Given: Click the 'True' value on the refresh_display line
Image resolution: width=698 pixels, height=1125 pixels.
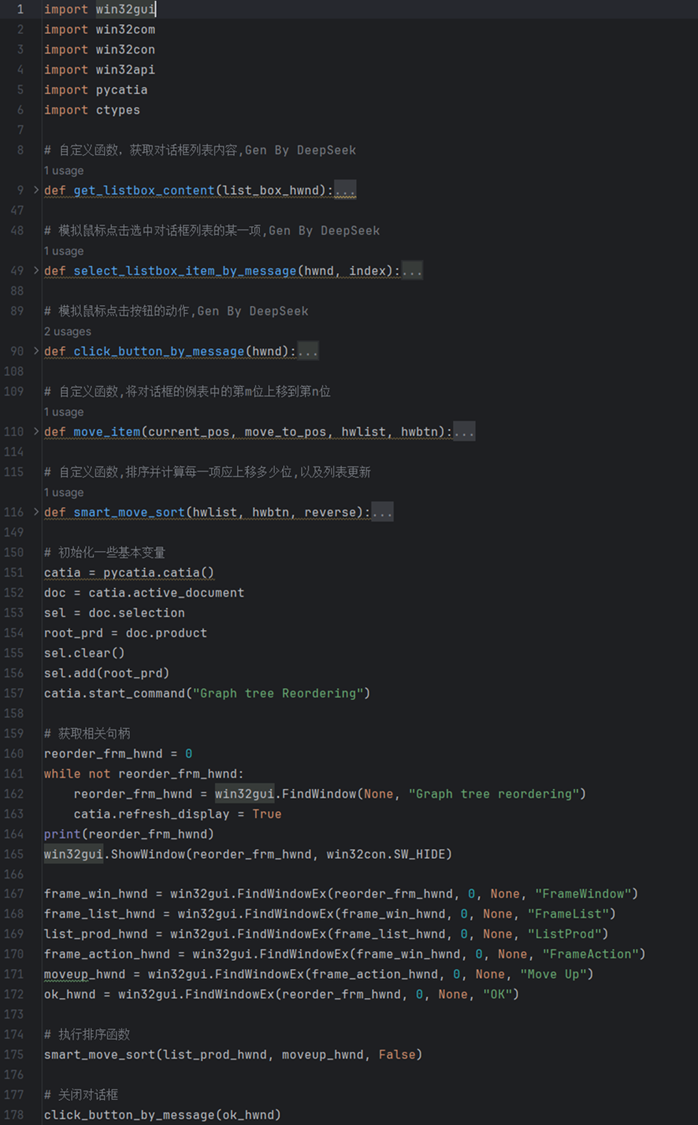Looking at the screenshot, I should (x=267, y=814).
